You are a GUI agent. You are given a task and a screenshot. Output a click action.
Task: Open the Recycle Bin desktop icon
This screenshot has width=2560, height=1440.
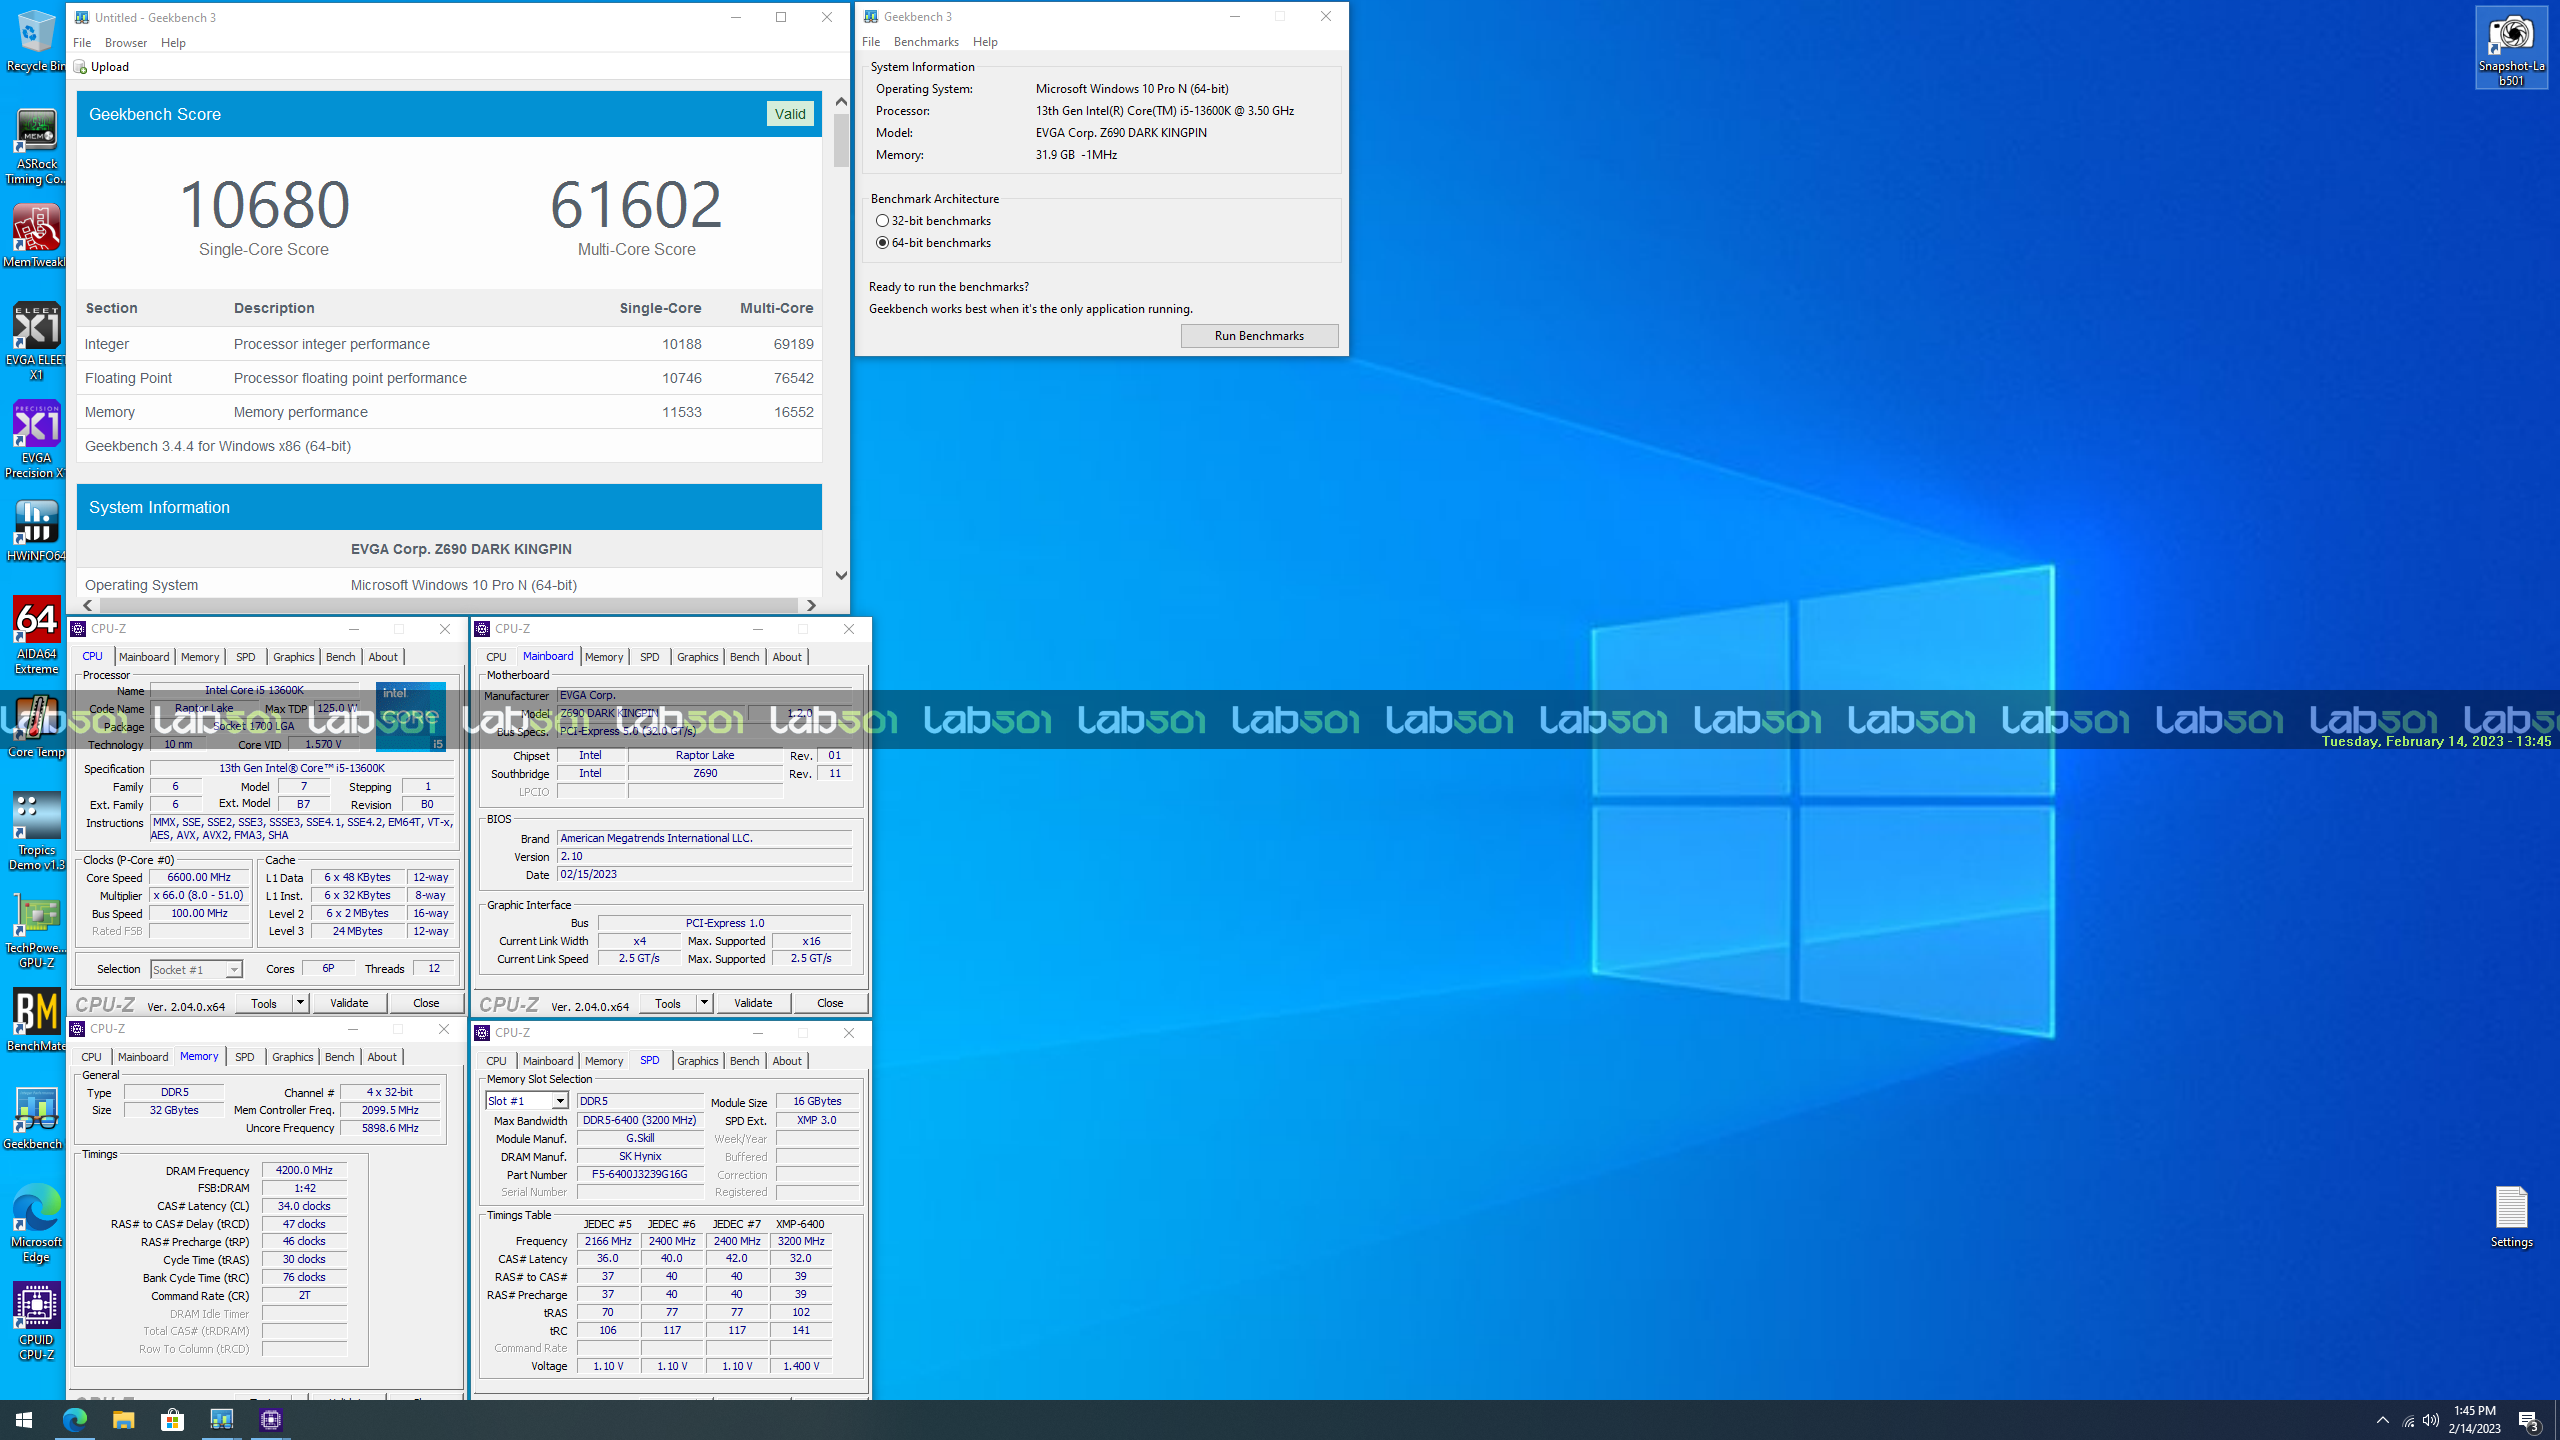[x=36, y=40]
